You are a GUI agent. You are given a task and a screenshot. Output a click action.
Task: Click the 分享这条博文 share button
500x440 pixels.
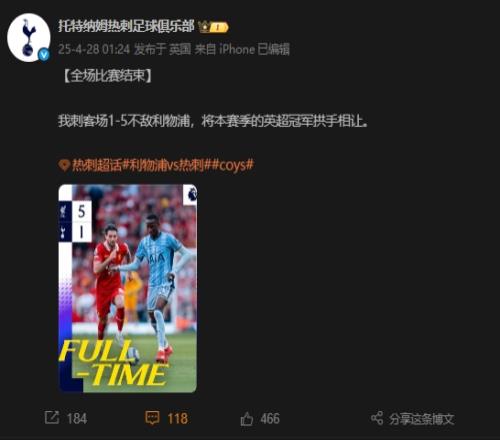click(421, 419)
